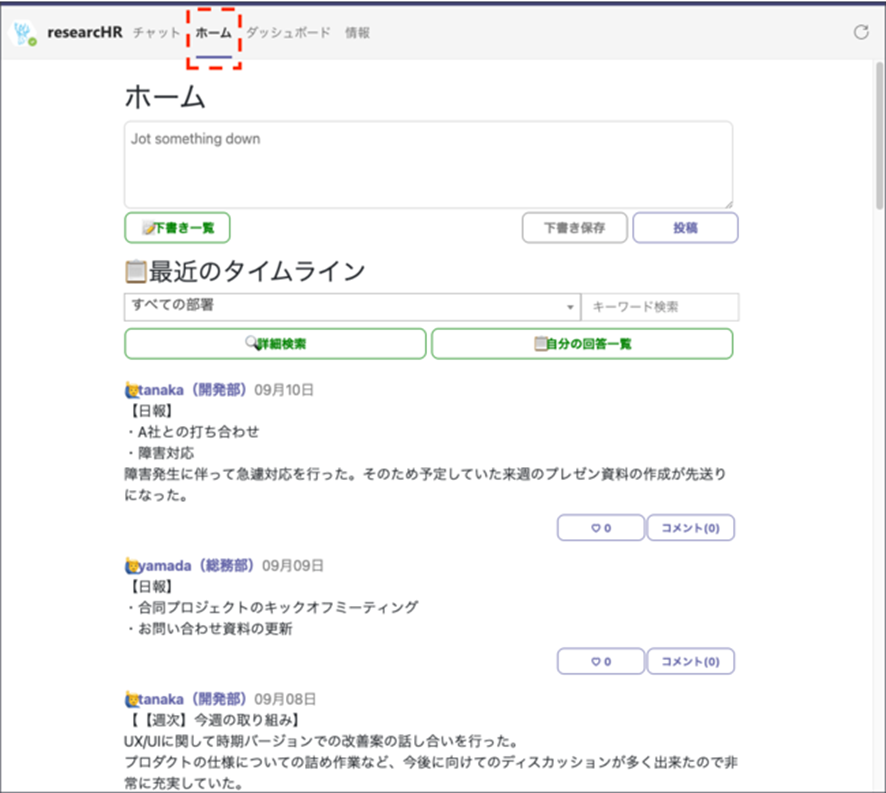Expand the すべての部署 department dropdown
The image size is (886, 793).
point(353,307)
